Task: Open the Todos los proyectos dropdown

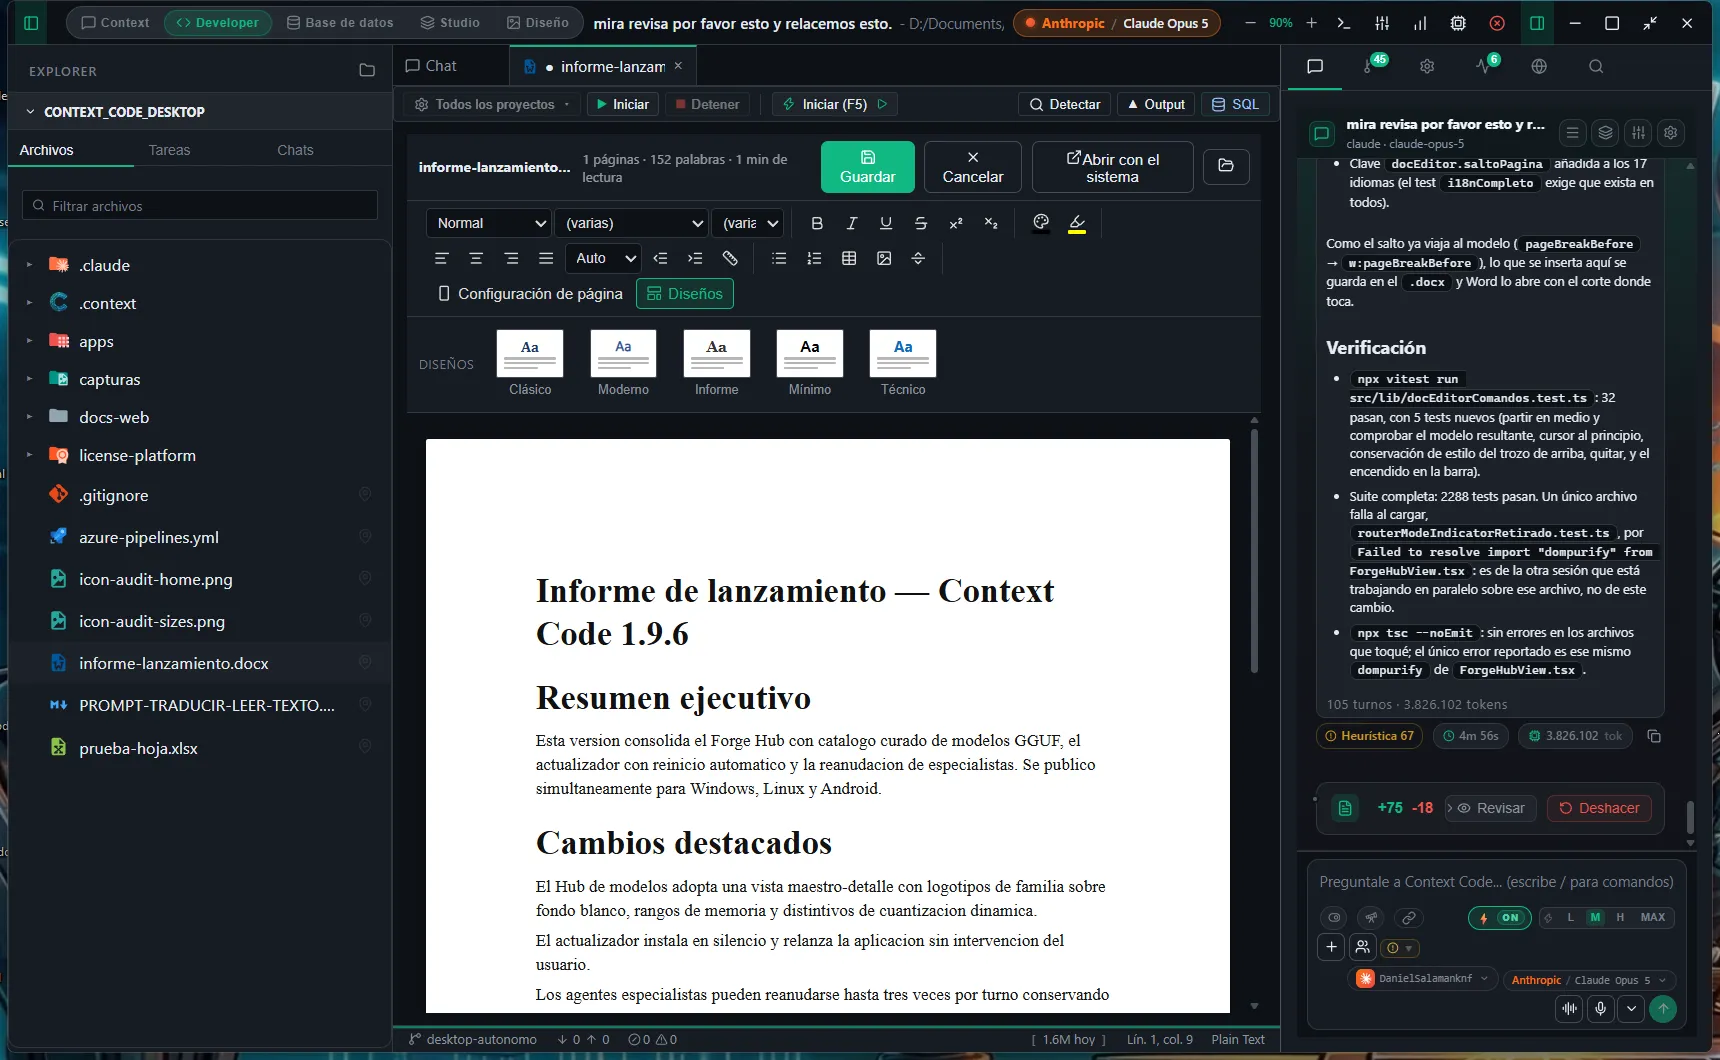Action: (492, 104)
